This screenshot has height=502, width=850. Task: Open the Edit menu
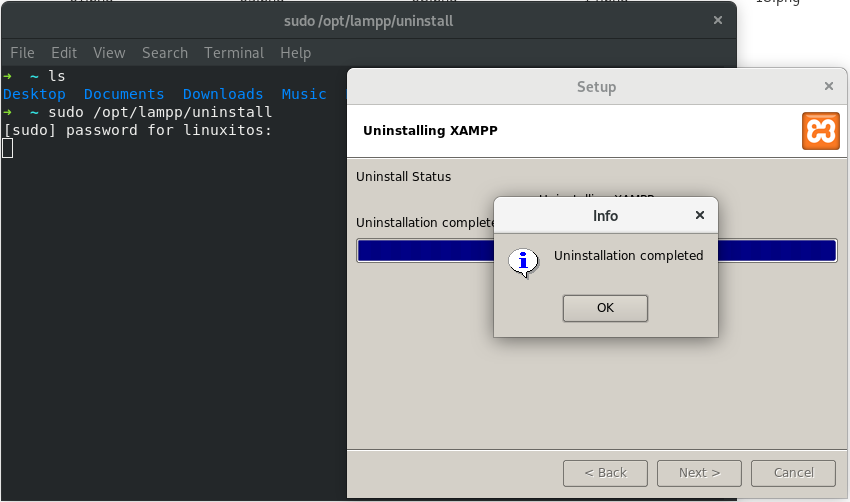64,53
